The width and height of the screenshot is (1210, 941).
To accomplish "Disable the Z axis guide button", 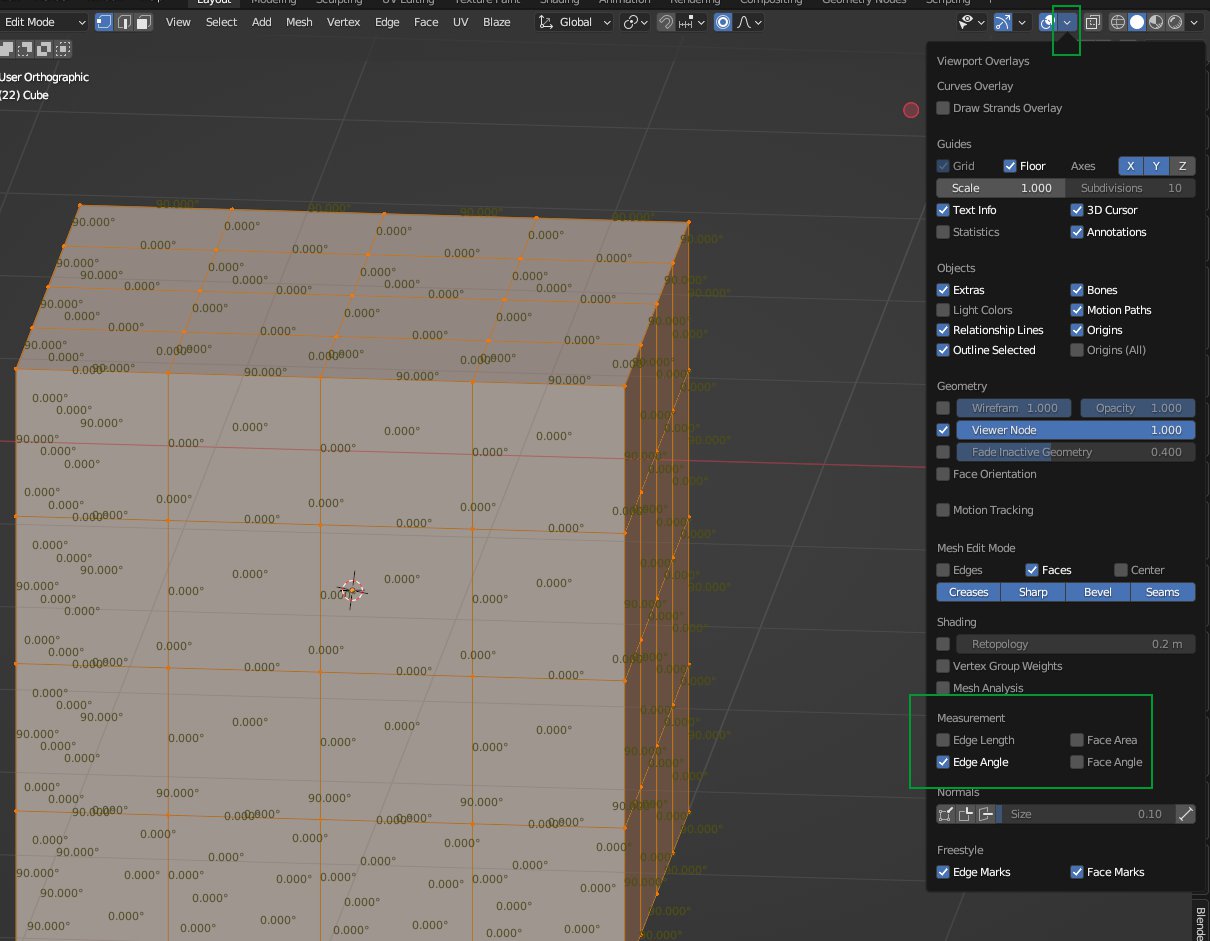I will [1182, 166].
